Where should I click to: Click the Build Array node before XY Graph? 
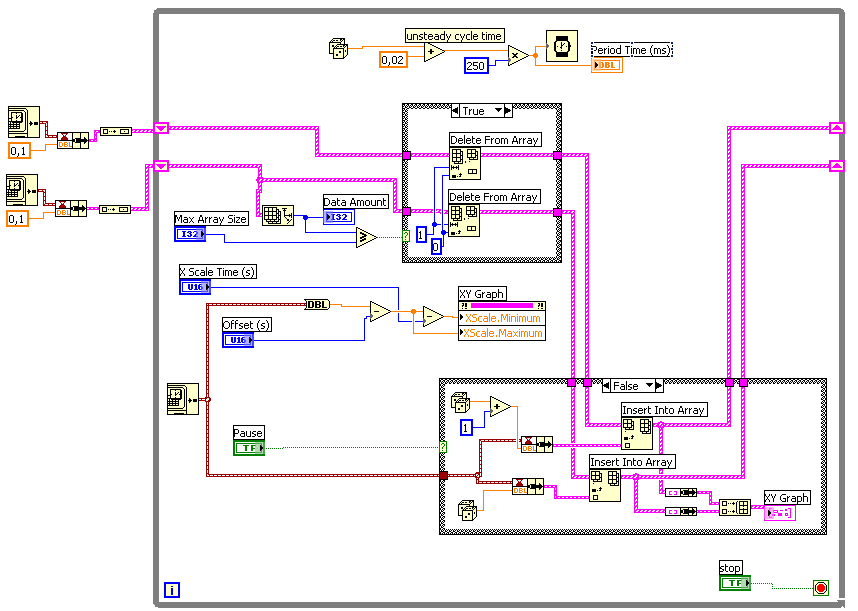click(x=734, y=507)
